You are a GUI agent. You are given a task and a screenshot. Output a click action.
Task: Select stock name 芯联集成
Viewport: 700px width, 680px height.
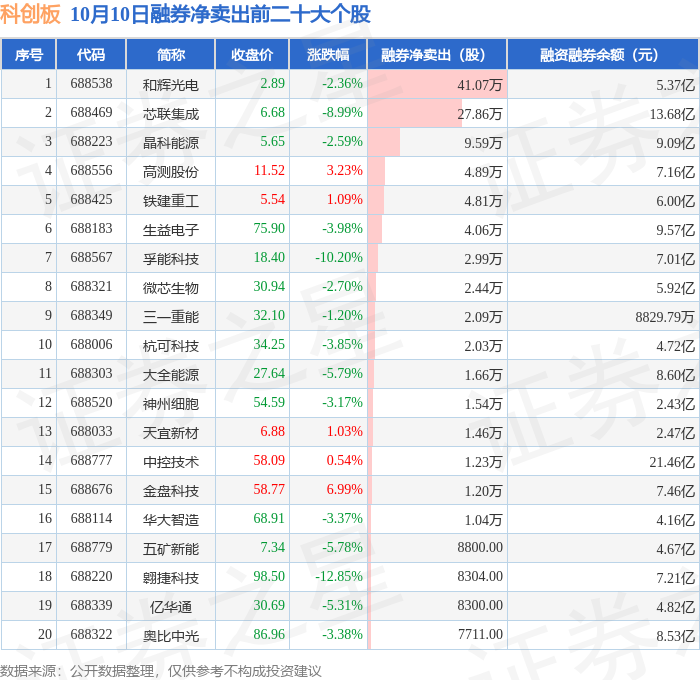(171, 114)
